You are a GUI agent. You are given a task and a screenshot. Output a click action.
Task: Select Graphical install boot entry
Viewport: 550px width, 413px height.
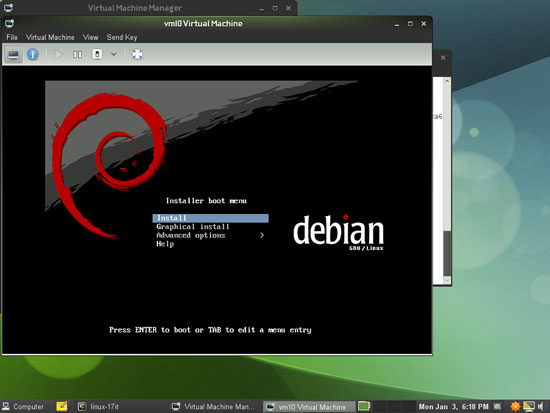[x=193, y=227]
